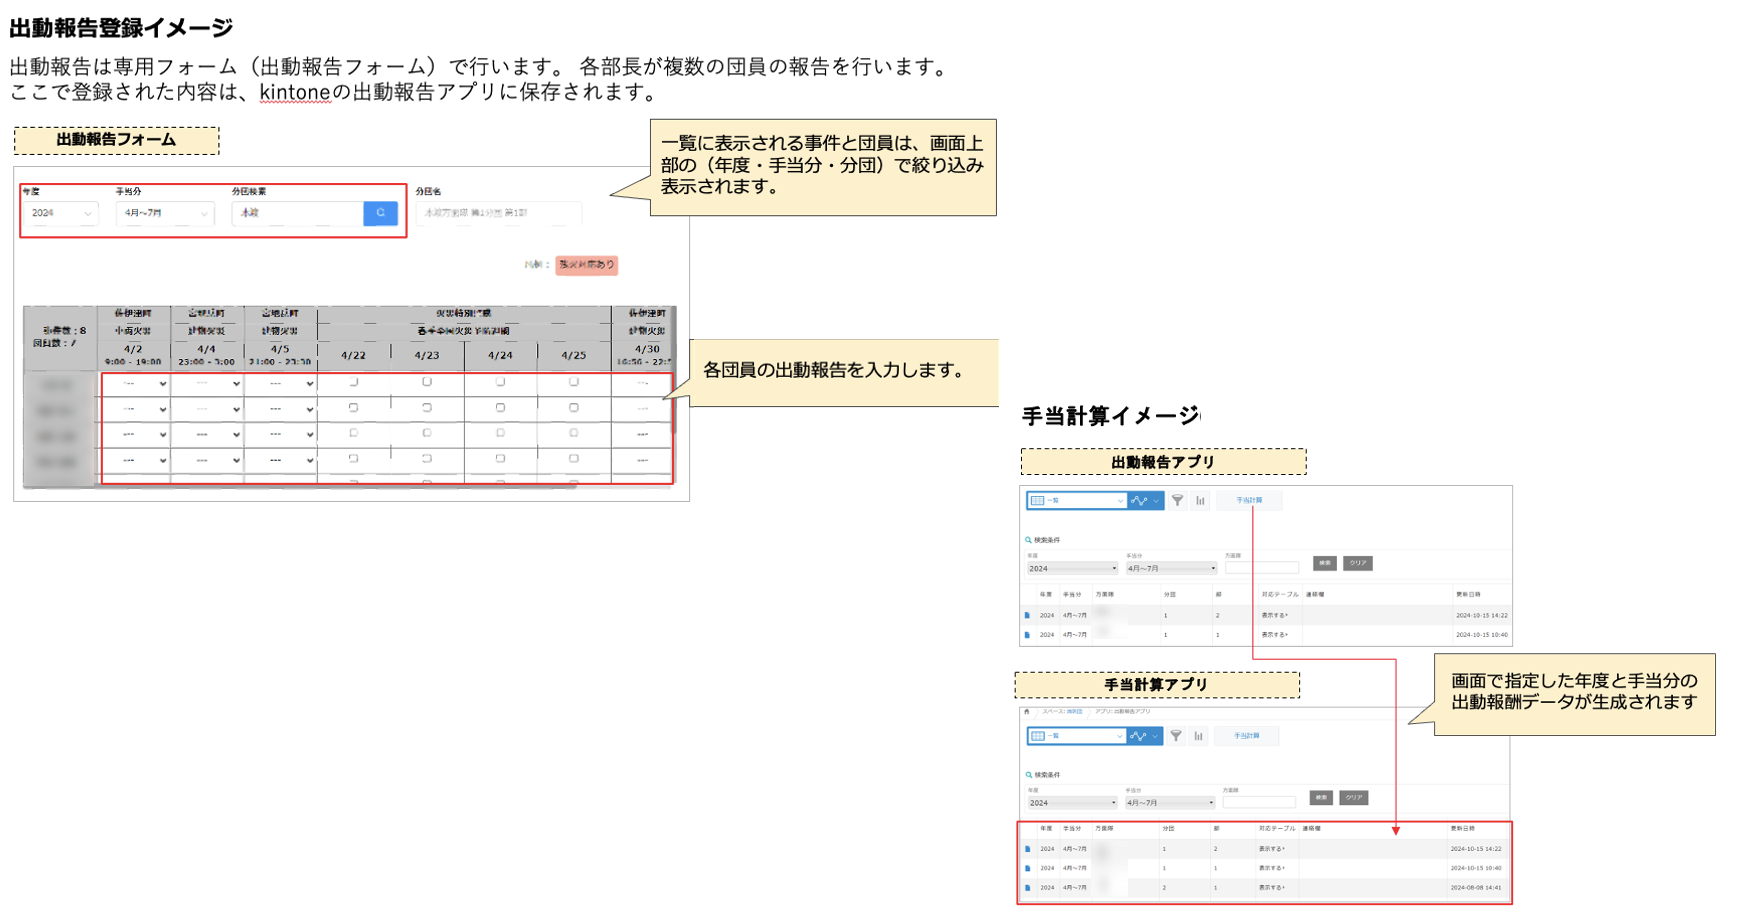Click the 分団検索 text input field
This screenshot has width=1740, height=922.
[x=297, y=213]
